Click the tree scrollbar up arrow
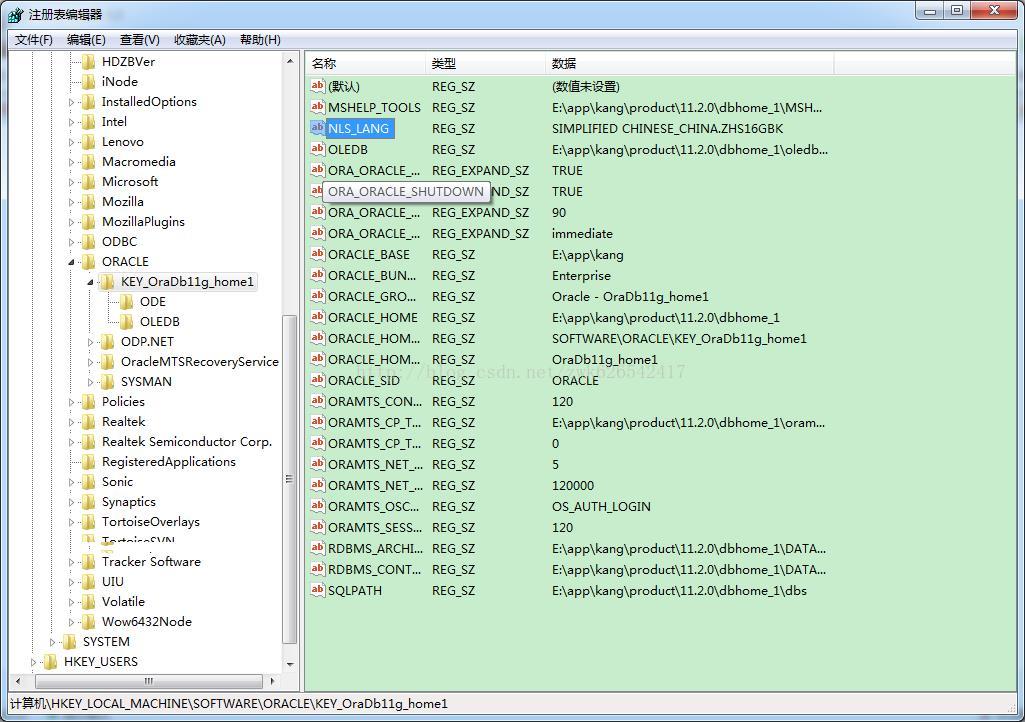The height and width of the screenshot is (722, 1025). tap(290, 61)
